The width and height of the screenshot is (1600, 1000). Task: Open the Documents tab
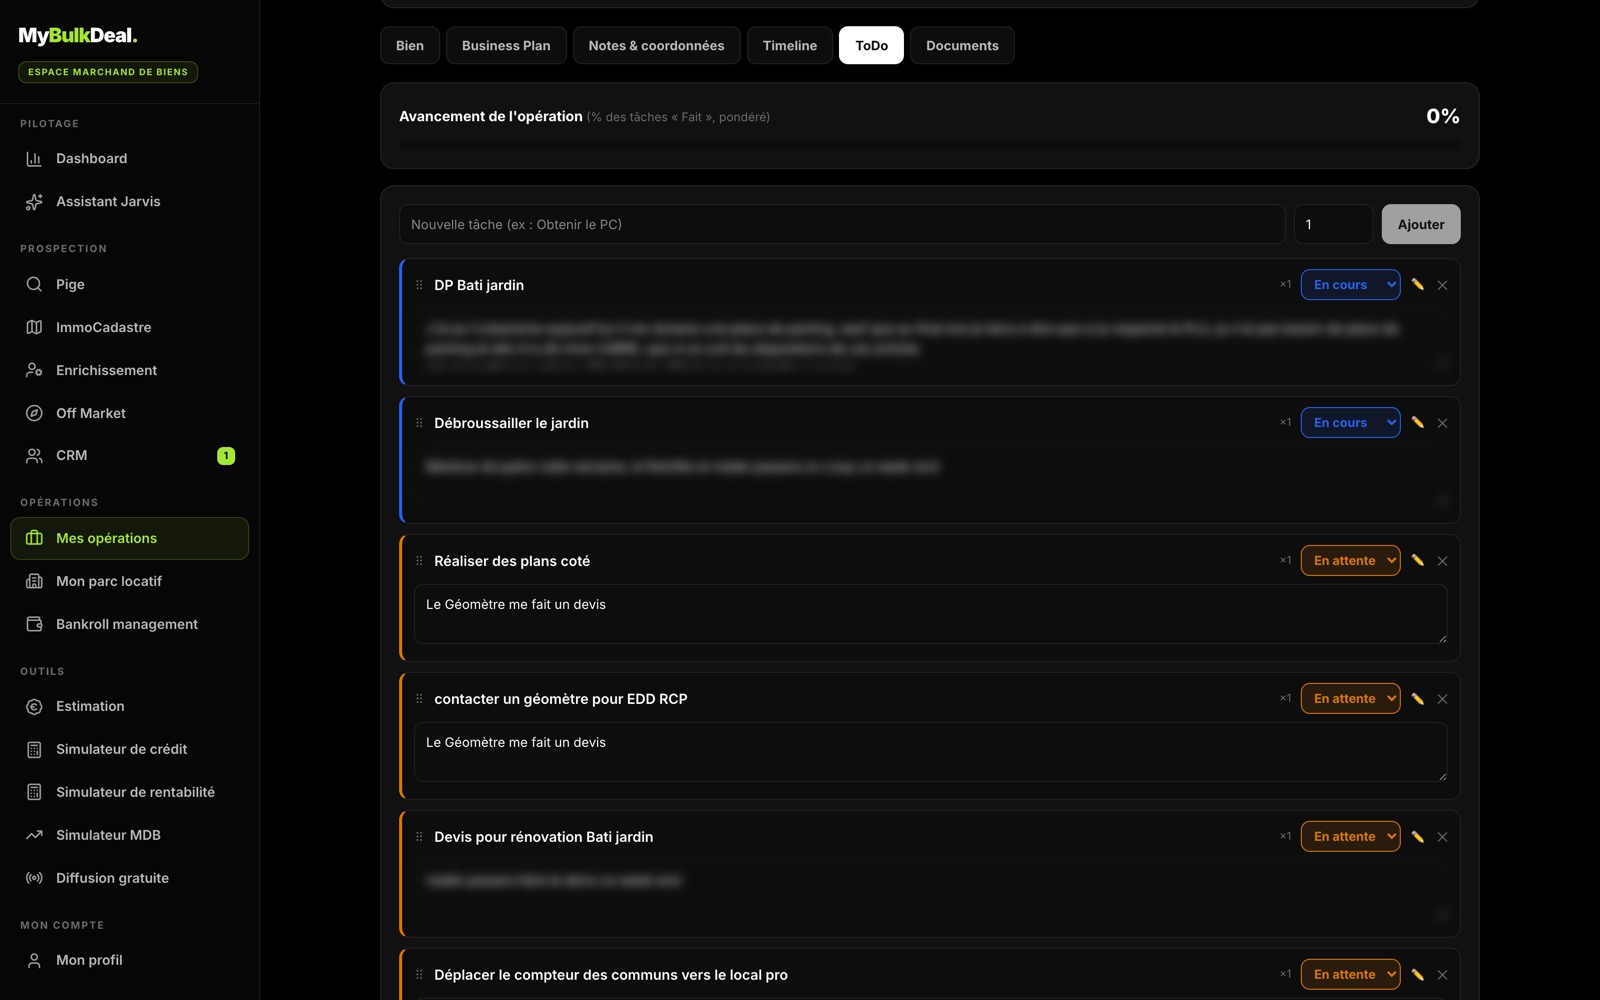point(962,46)
